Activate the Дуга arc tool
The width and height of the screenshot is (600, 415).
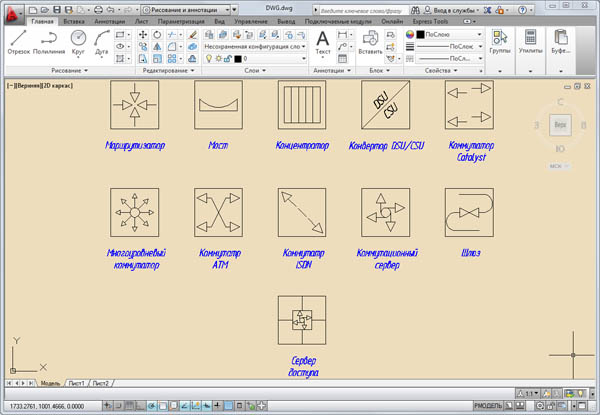[102, 41]
